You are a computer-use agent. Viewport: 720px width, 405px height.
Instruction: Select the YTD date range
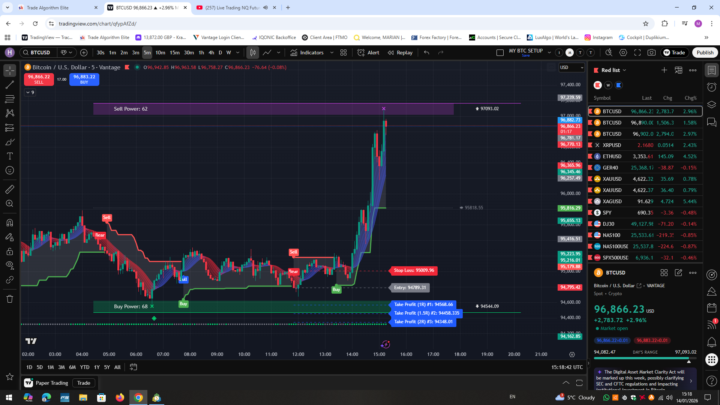84,367
